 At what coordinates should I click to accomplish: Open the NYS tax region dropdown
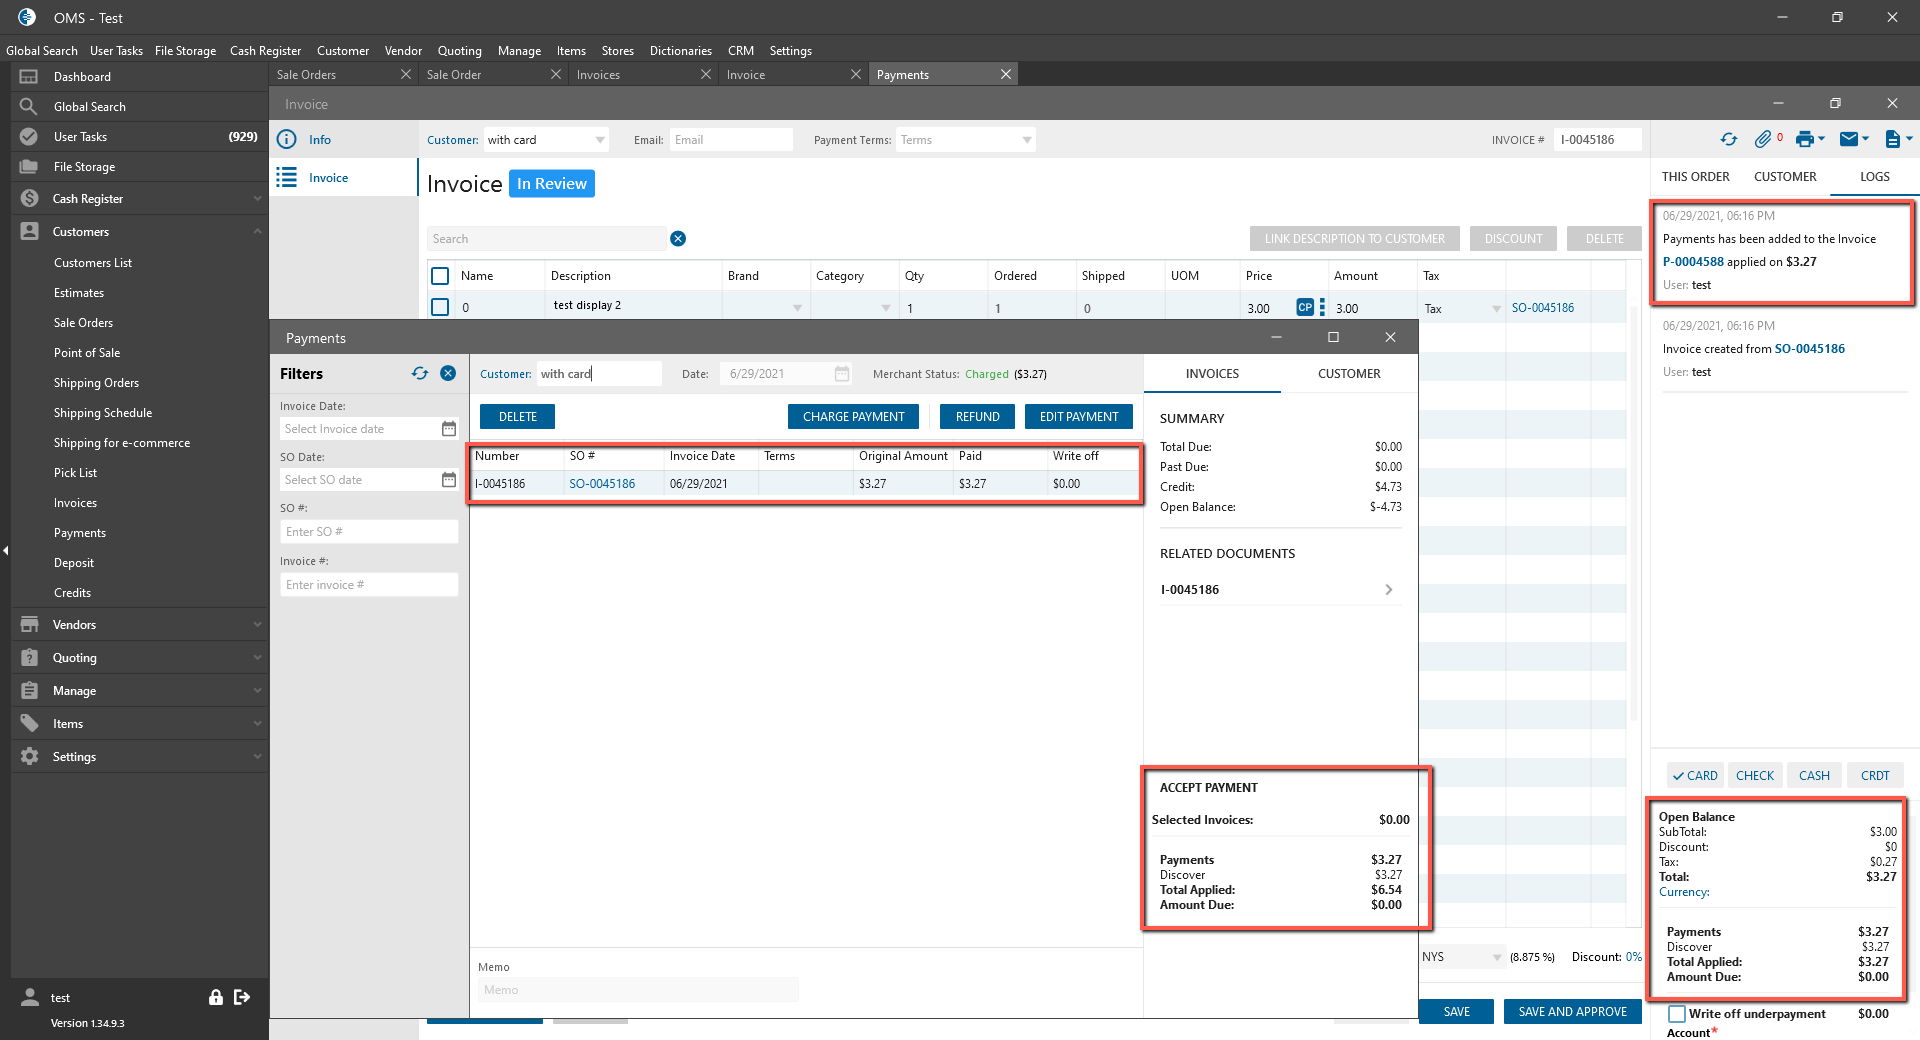(1497, 957)
